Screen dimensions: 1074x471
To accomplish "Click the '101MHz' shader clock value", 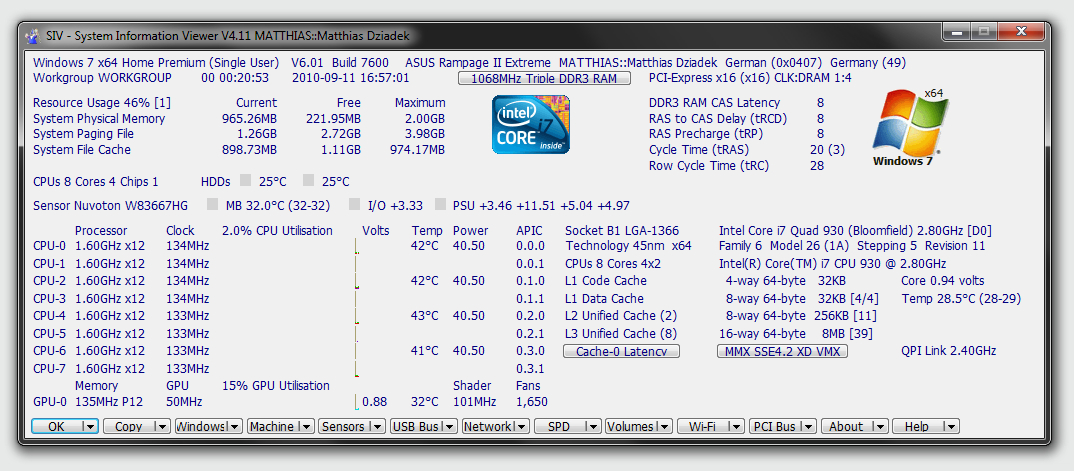I will pyautogui.click(x=475, y=402).
